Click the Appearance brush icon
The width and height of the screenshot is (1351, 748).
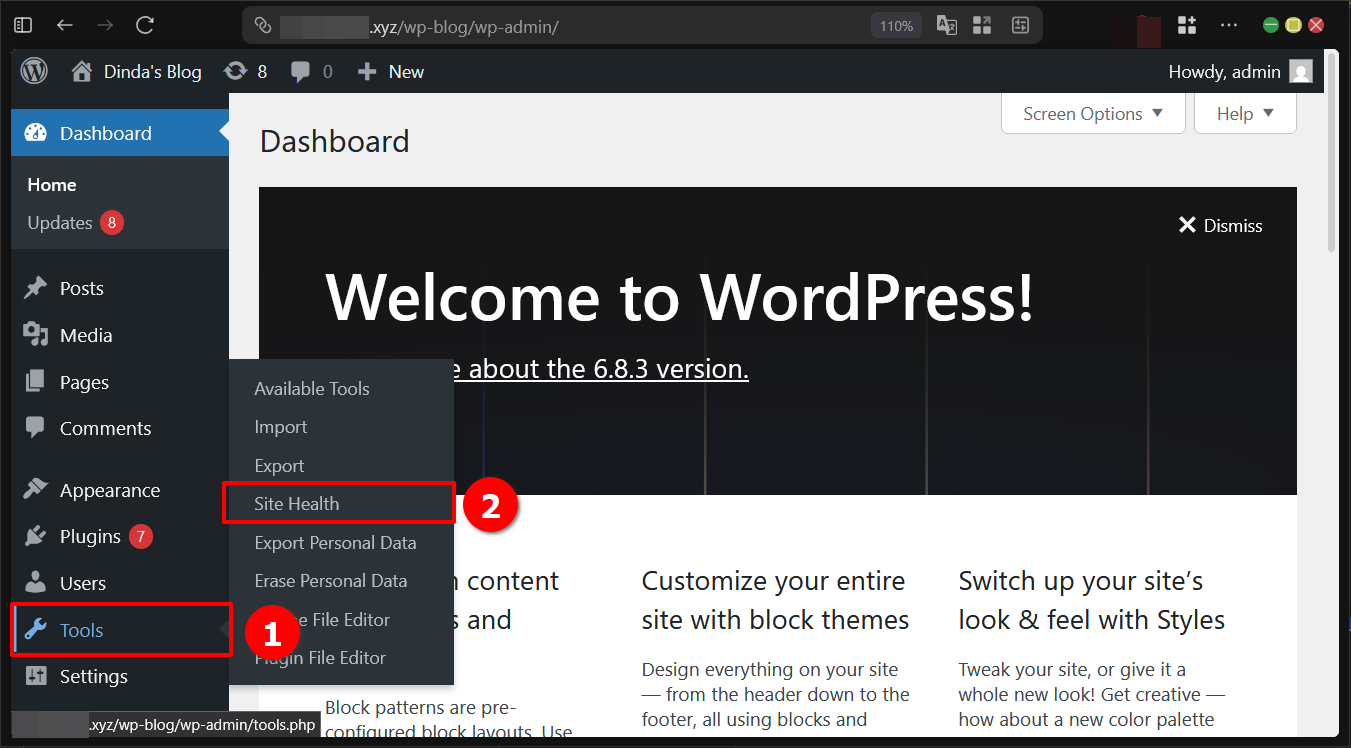coord(38,489)
